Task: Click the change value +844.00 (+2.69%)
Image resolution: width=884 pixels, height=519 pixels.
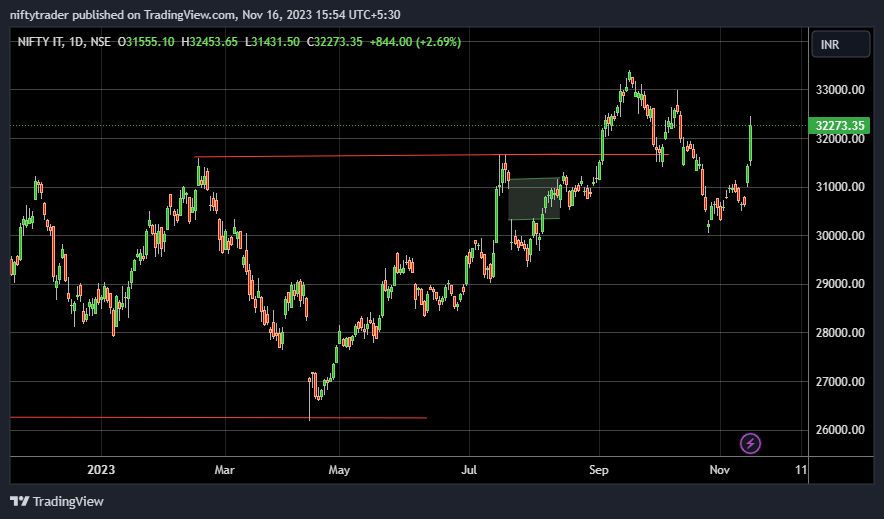Action: [415, 42]
